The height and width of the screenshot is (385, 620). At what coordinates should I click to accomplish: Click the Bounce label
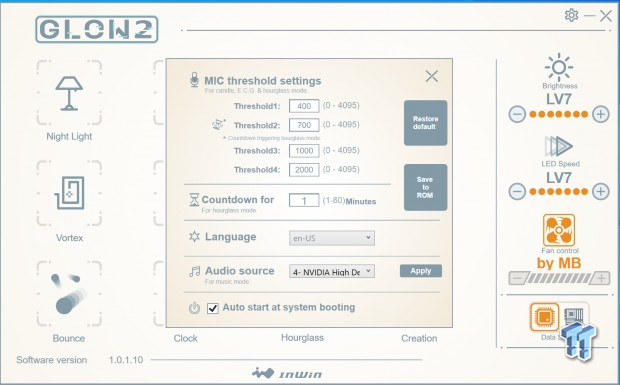[x=69, y=338]
